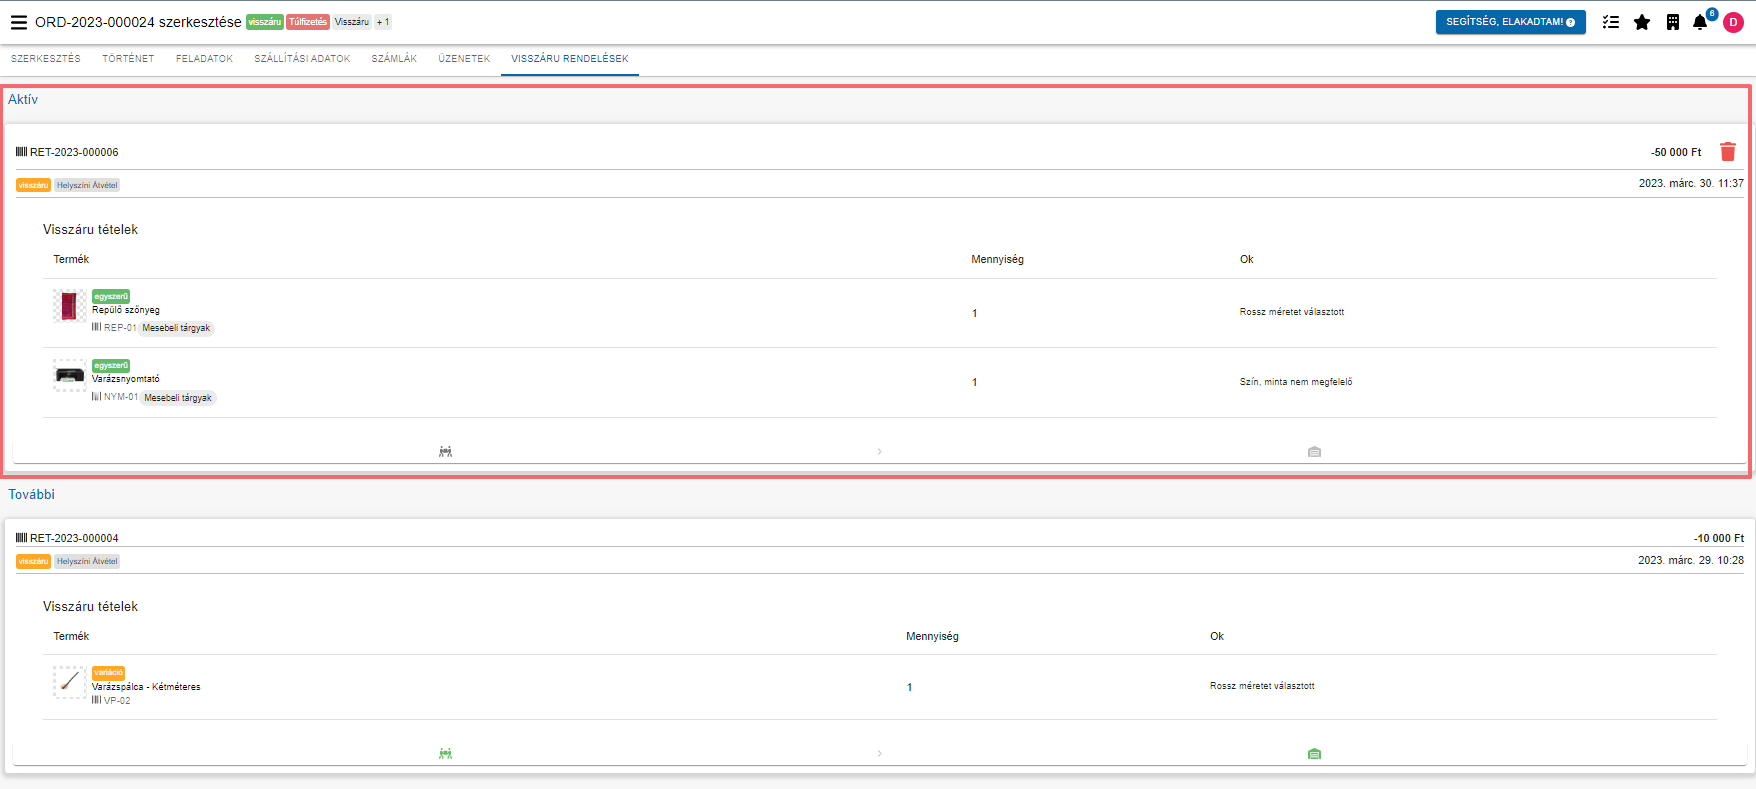Open product Repülő szőnyeg link
The width and height of the screenshot is (1756, 789).
click(126, 310)
